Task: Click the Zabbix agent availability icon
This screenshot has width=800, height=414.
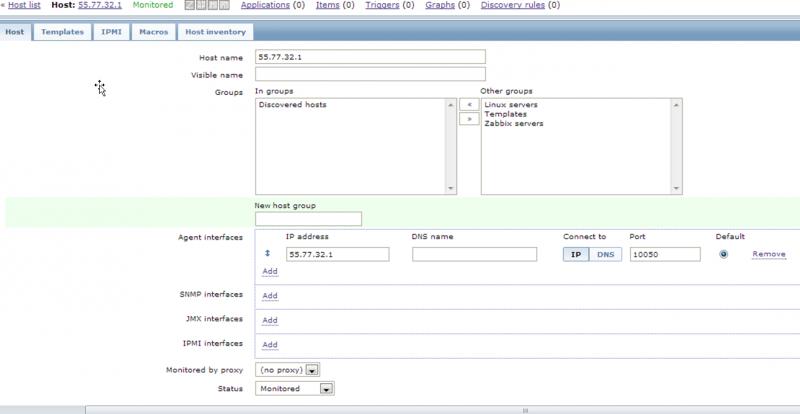Action: pos(189,5)
